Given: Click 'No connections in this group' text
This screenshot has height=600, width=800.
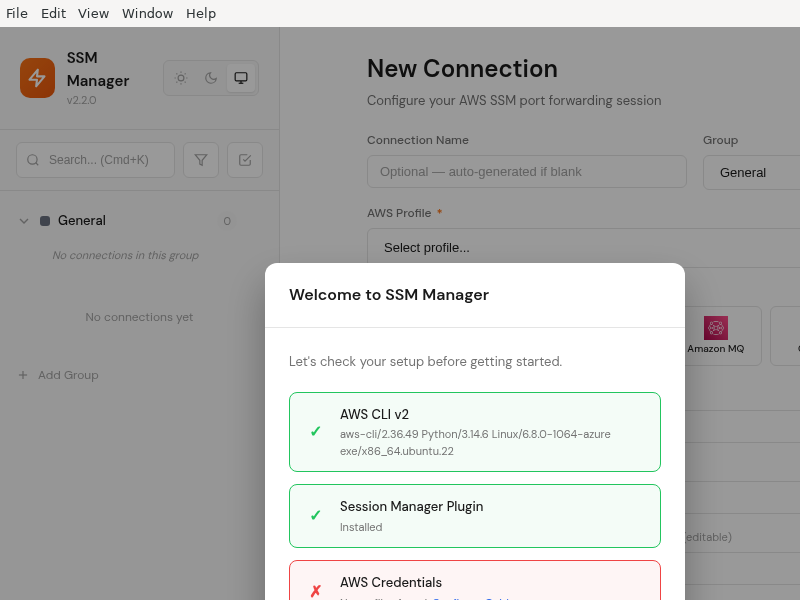Looking at the screenshot, I should [x=126, y=255].
